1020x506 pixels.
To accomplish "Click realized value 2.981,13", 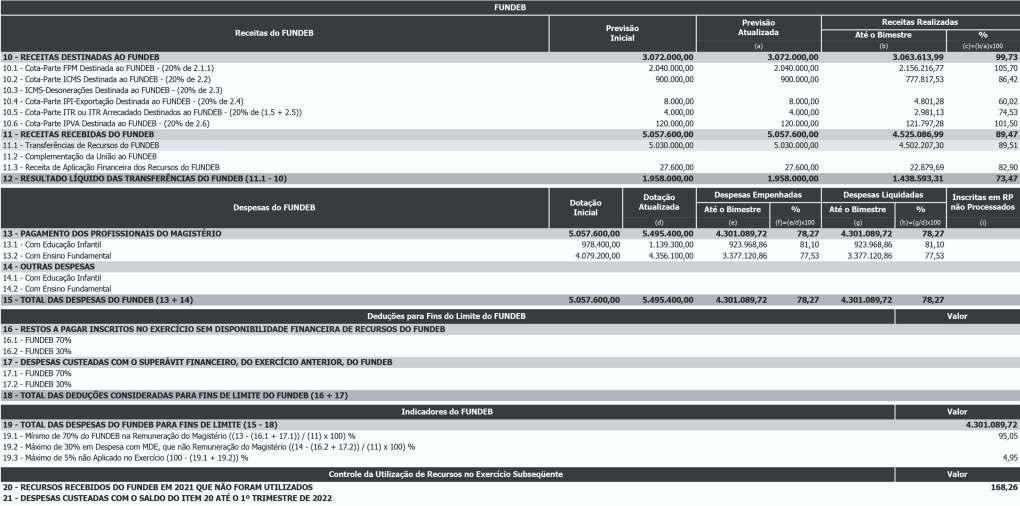I will point(926,112).
